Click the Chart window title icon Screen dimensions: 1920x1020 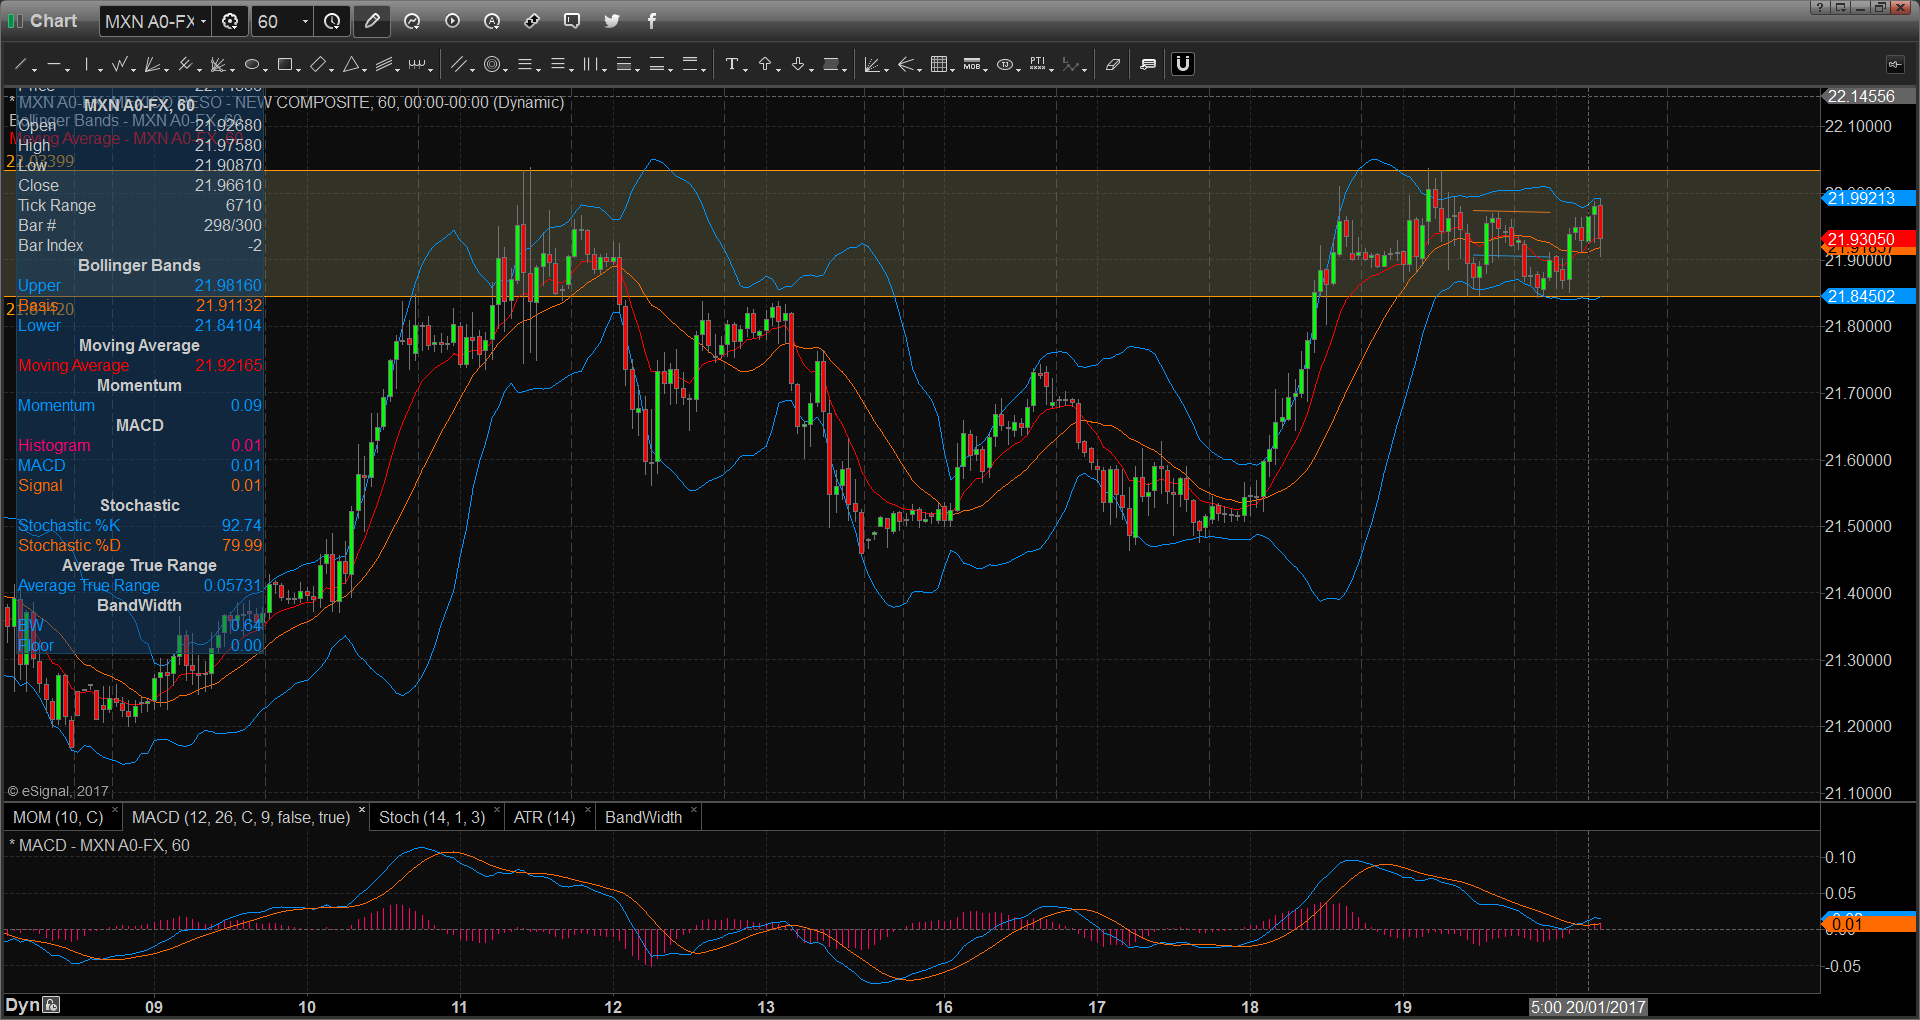pos(16,21)
